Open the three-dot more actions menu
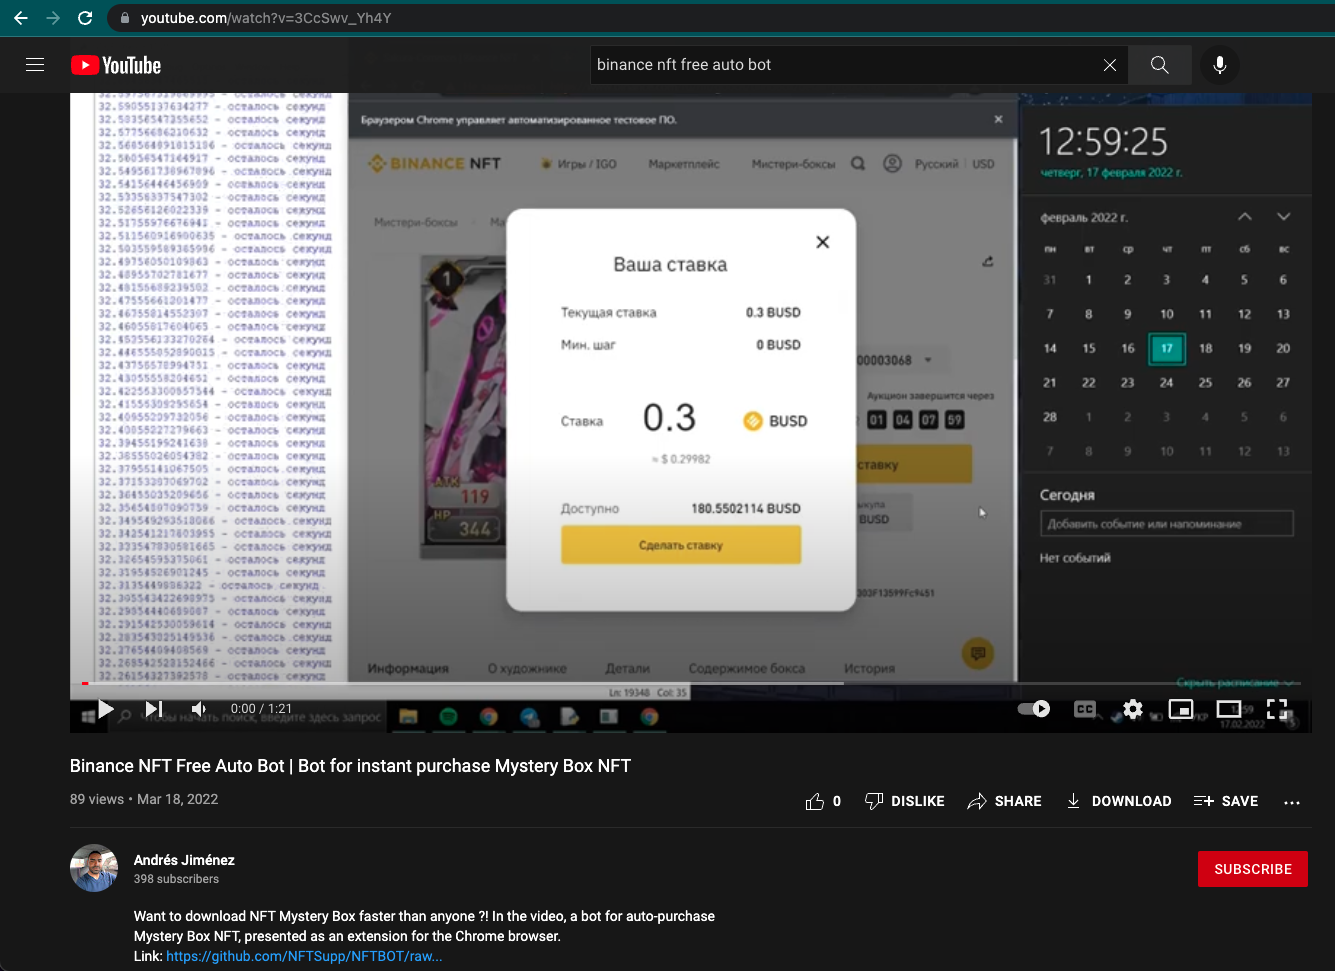 coord(1292,802)
